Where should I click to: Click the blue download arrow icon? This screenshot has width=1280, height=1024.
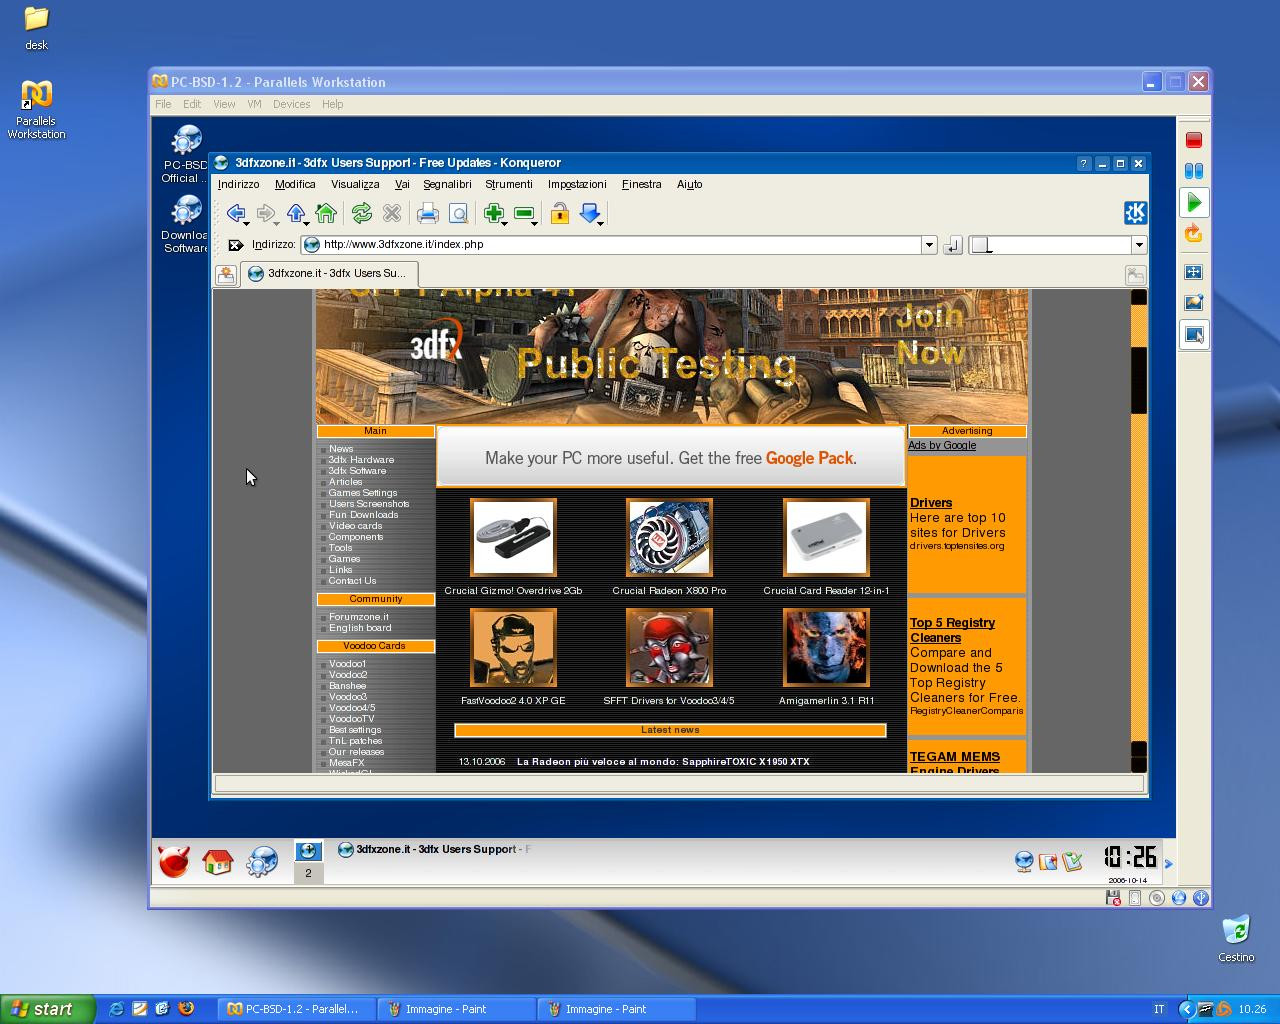click(590, 213)
